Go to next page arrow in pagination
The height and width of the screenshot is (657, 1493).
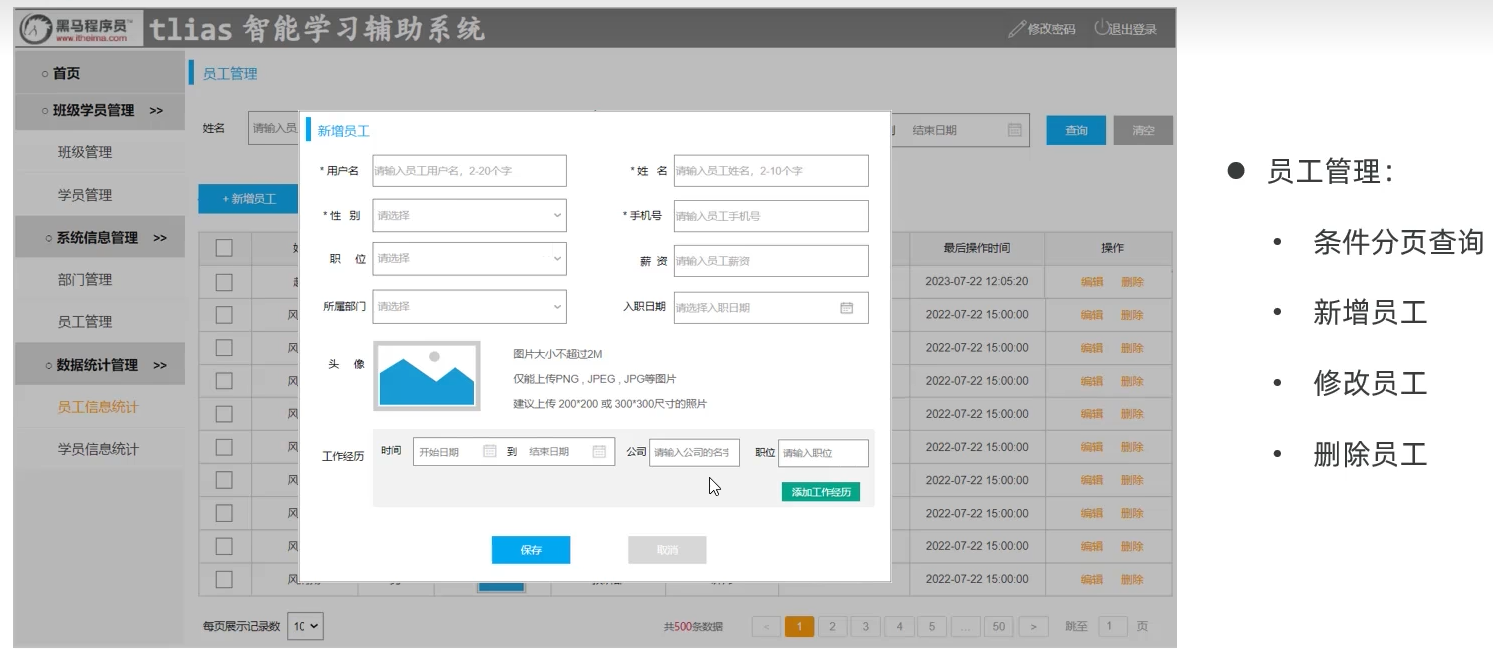point(1032,626)
